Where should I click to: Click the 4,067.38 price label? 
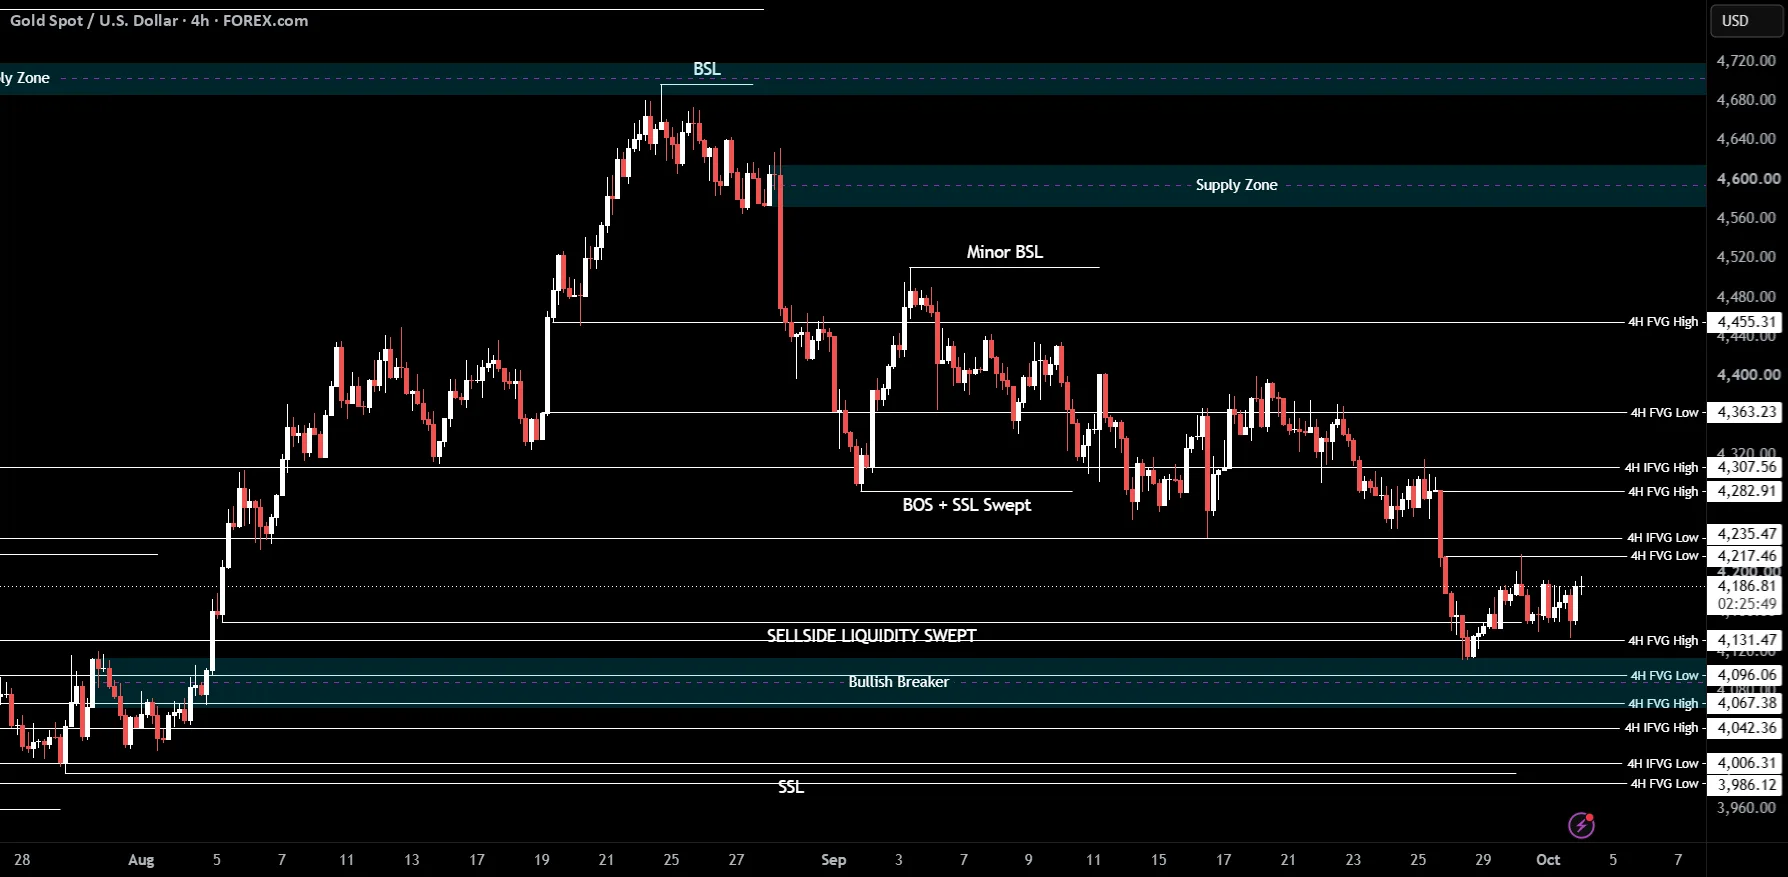[1746, 703]
